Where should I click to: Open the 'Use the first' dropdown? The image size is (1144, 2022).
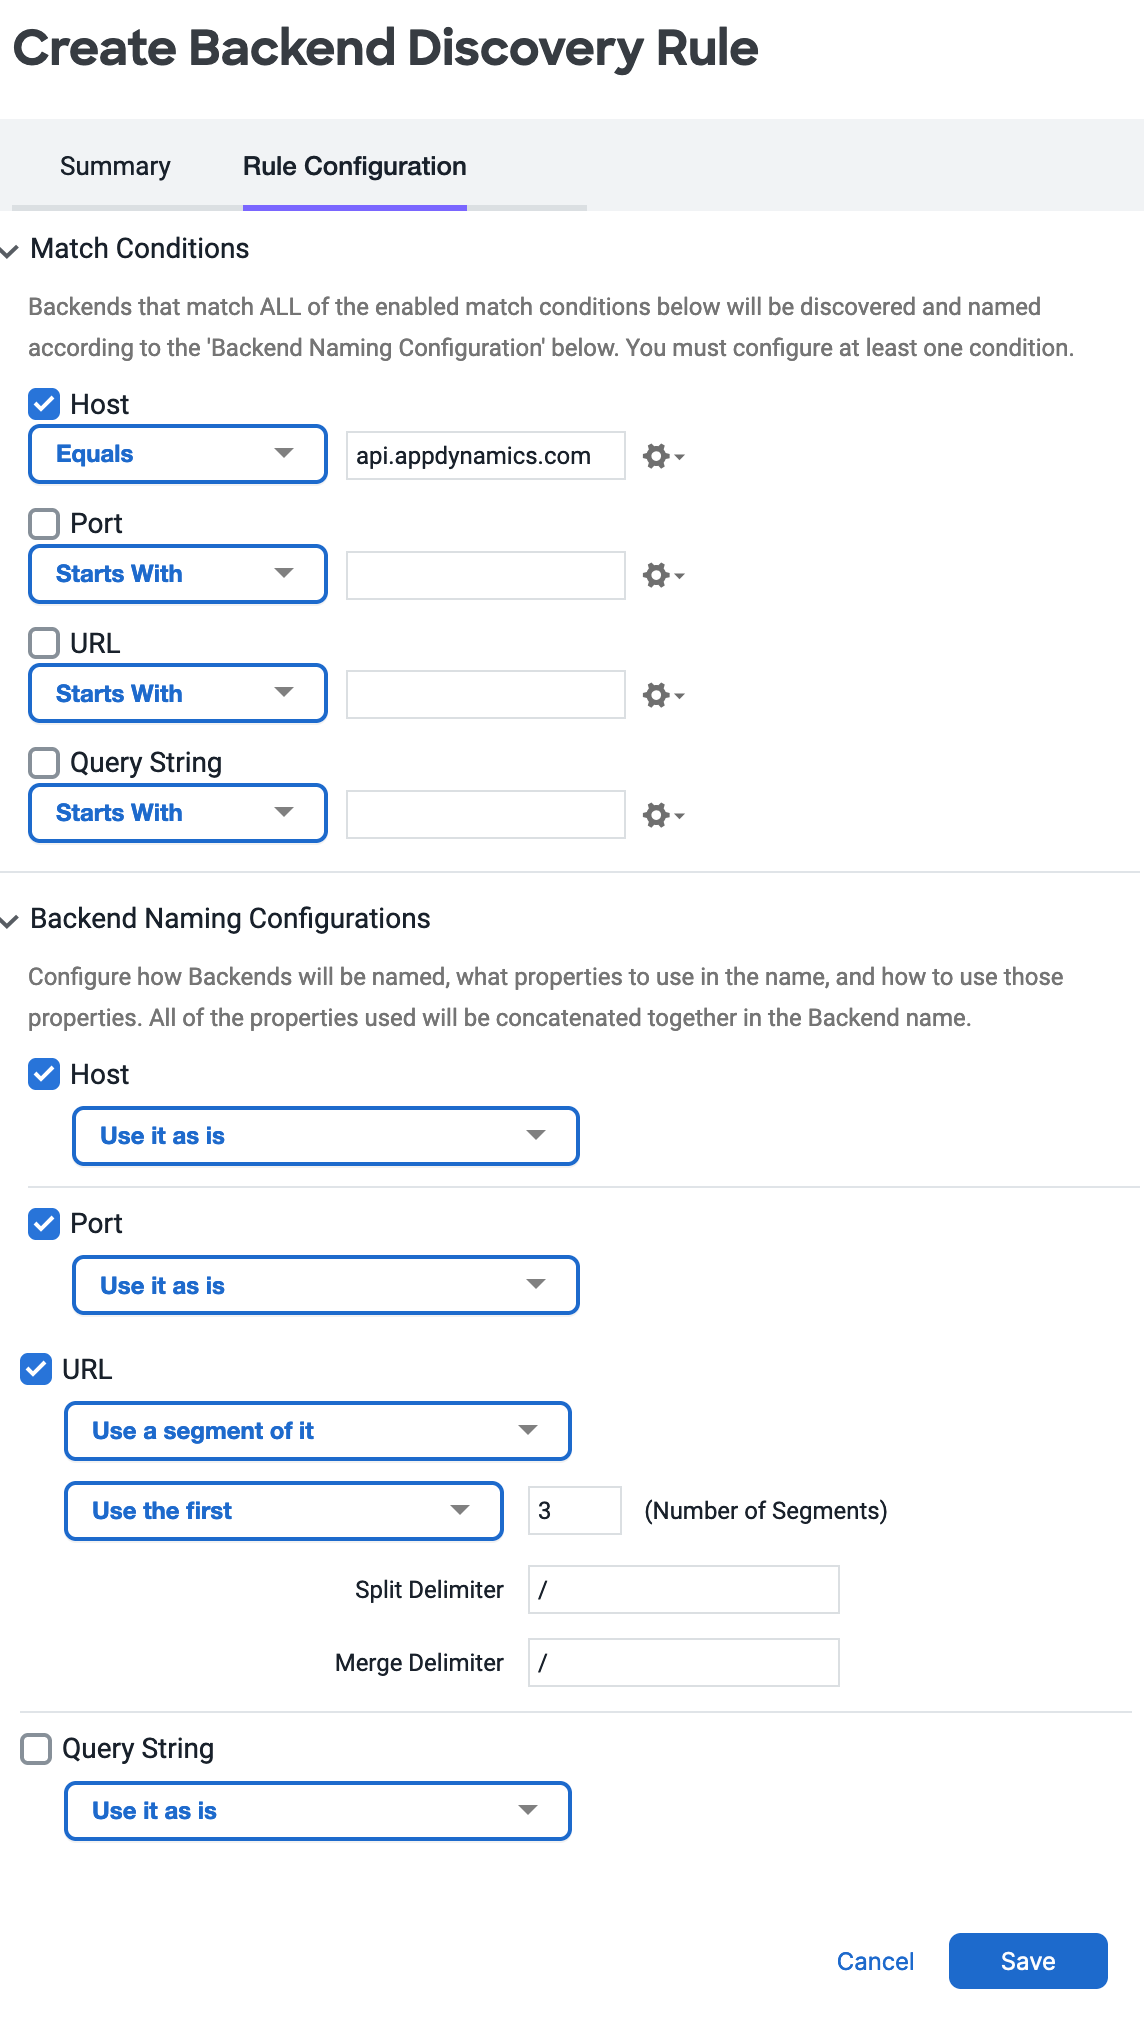[x=283, y=1511]
